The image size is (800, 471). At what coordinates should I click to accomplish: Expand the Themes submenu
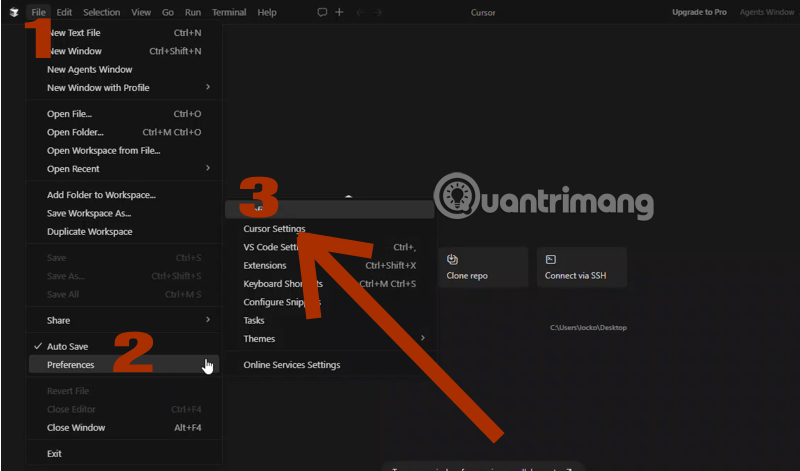pos(258,338)
